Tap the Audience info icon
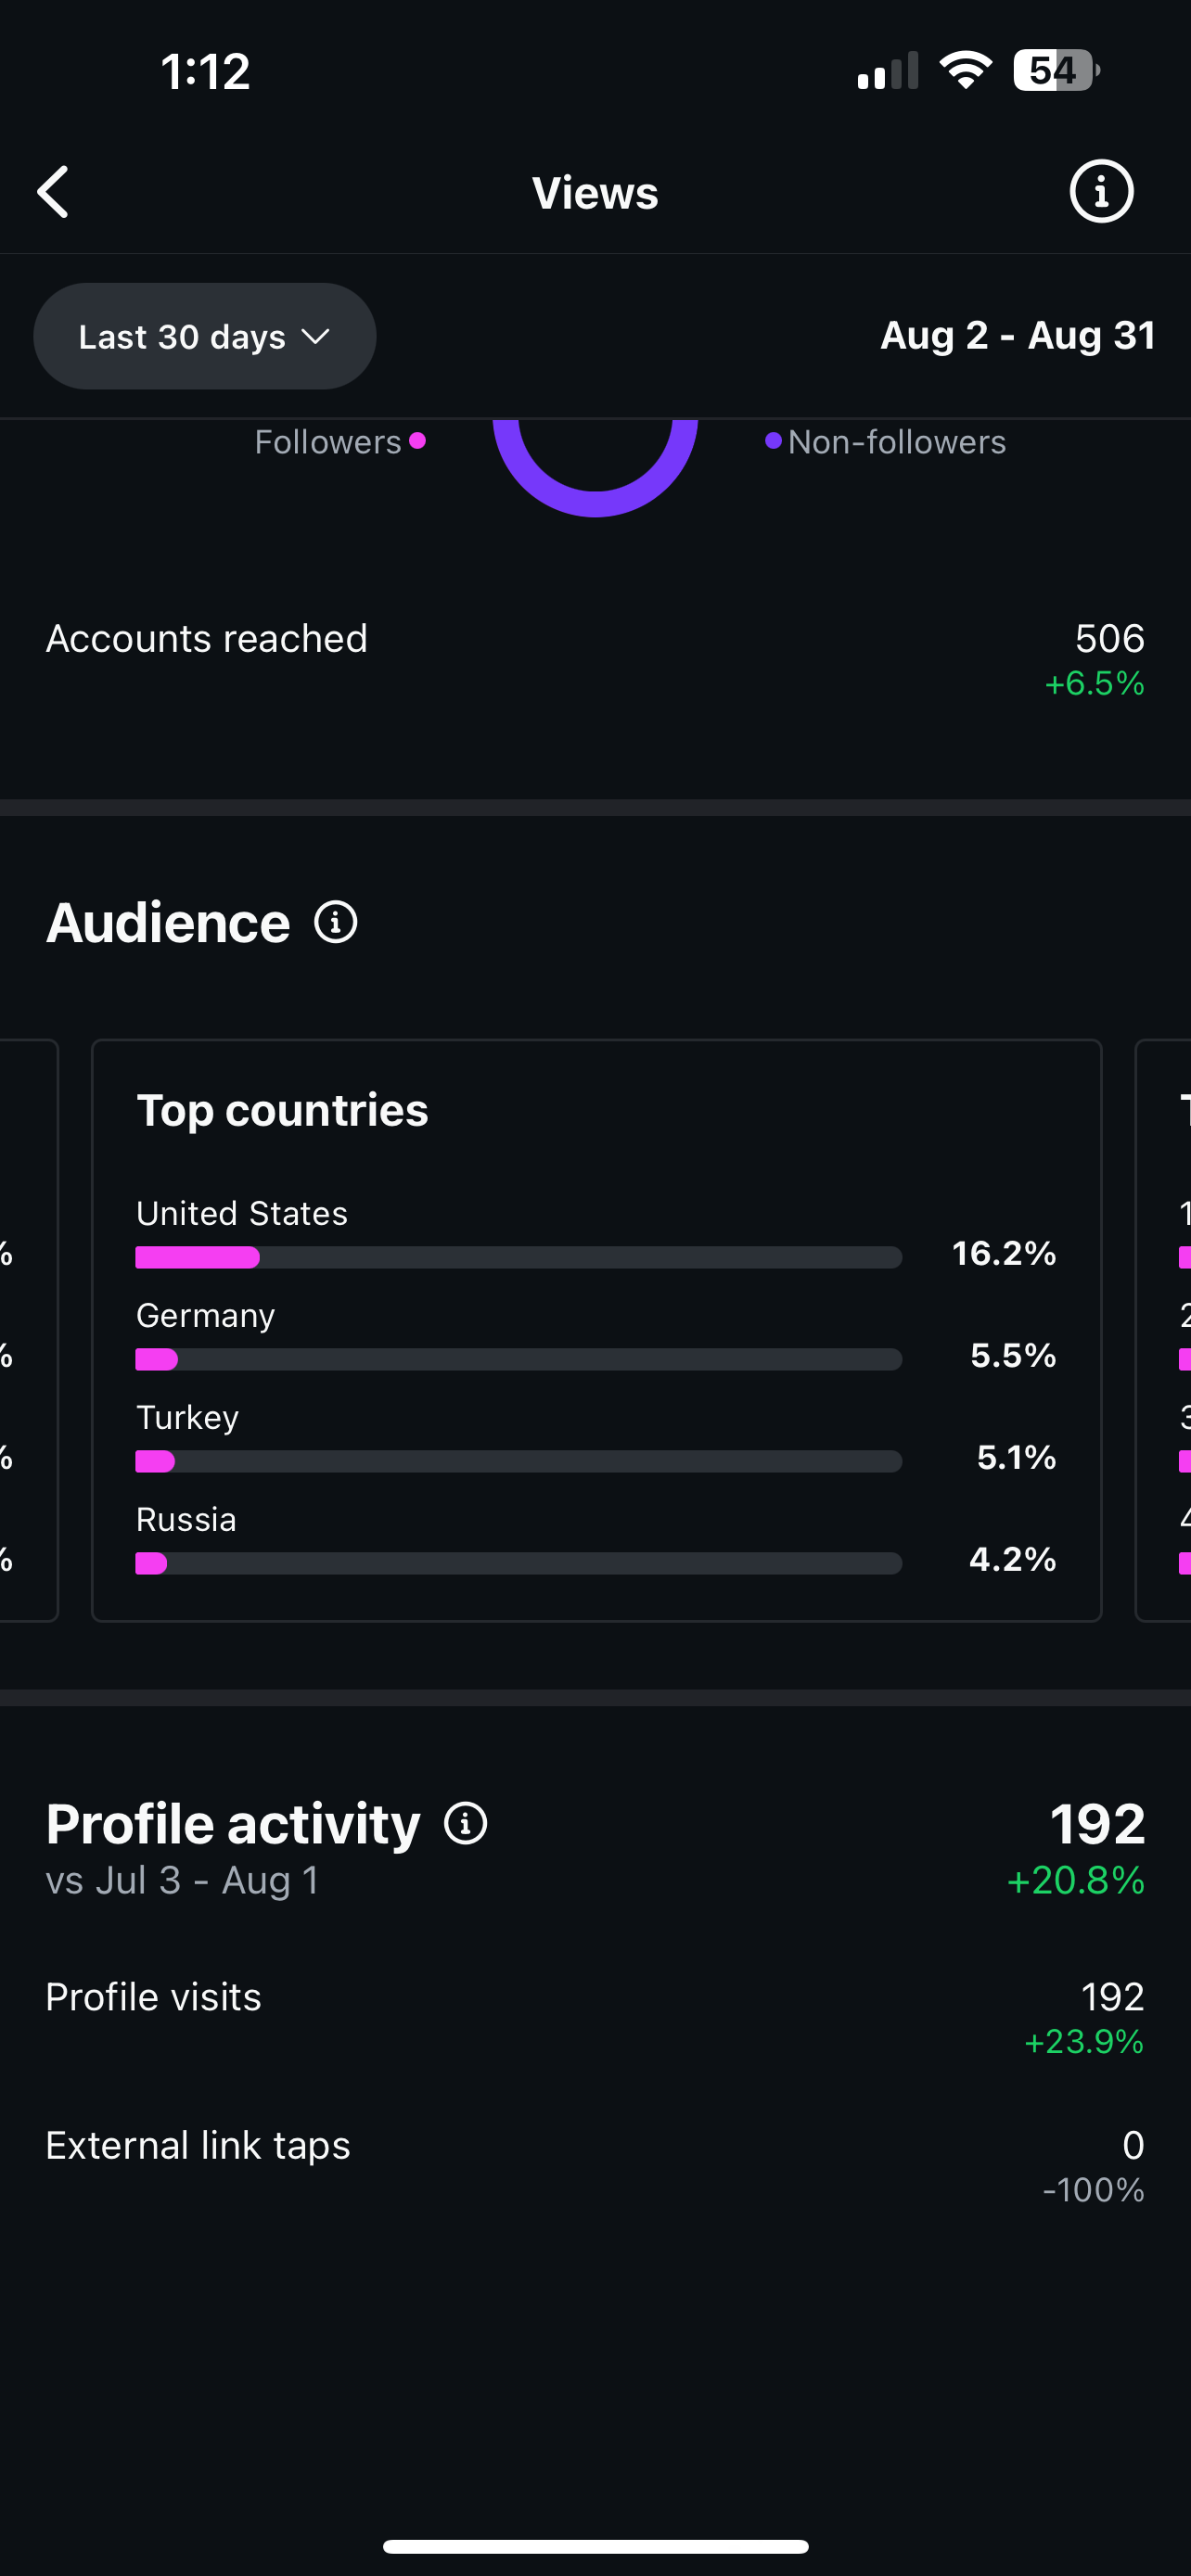This screenshot has width=1191, height=2576. pos(336,922)
